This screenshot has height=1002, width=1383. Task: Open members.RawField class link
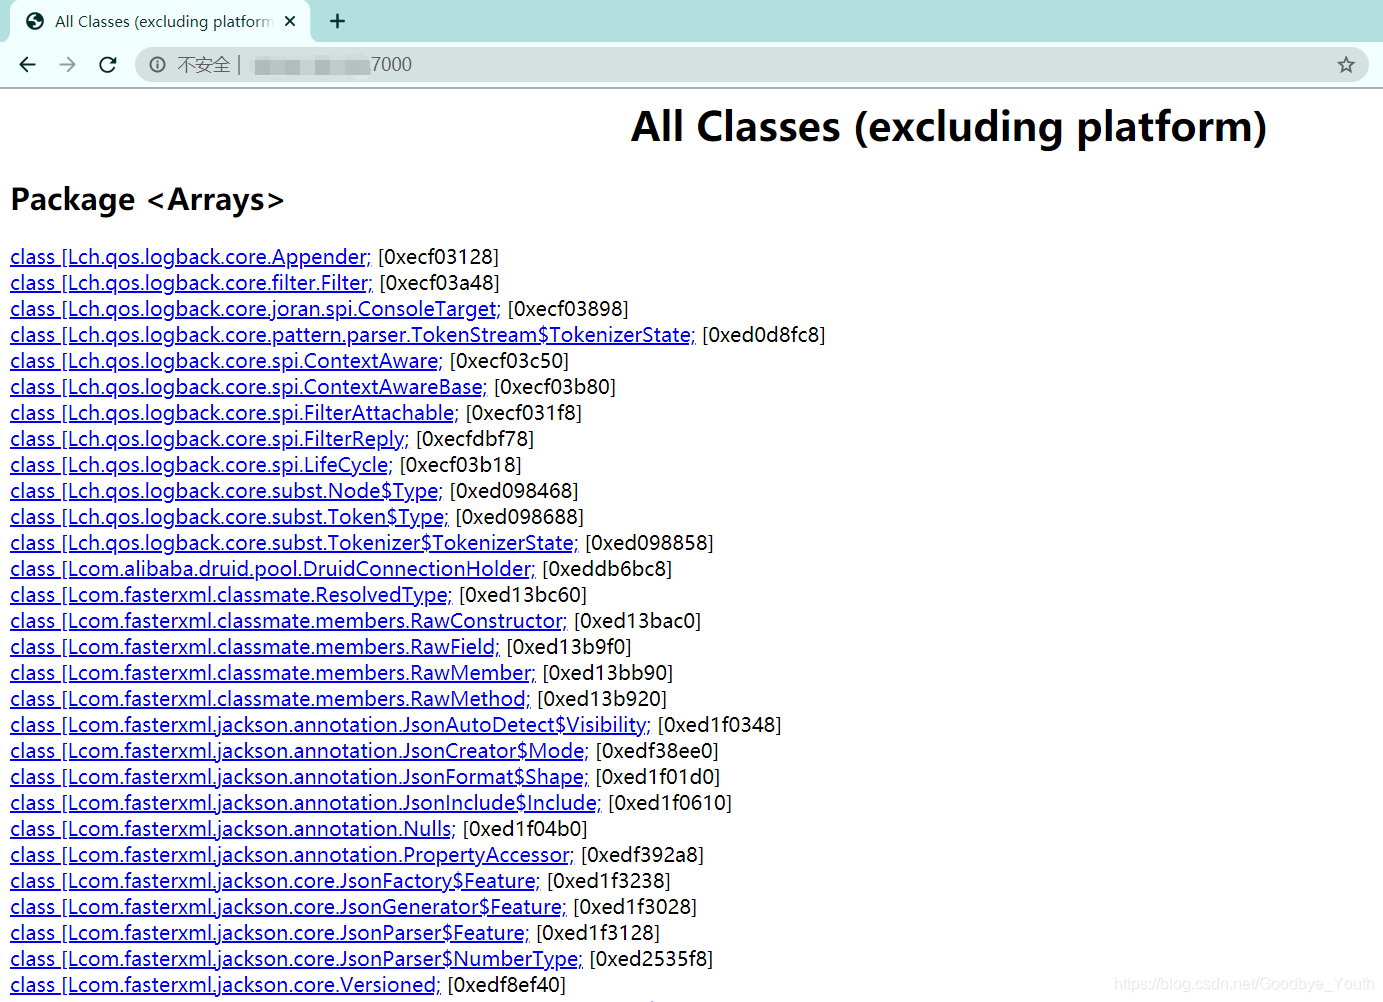[255, 647]
